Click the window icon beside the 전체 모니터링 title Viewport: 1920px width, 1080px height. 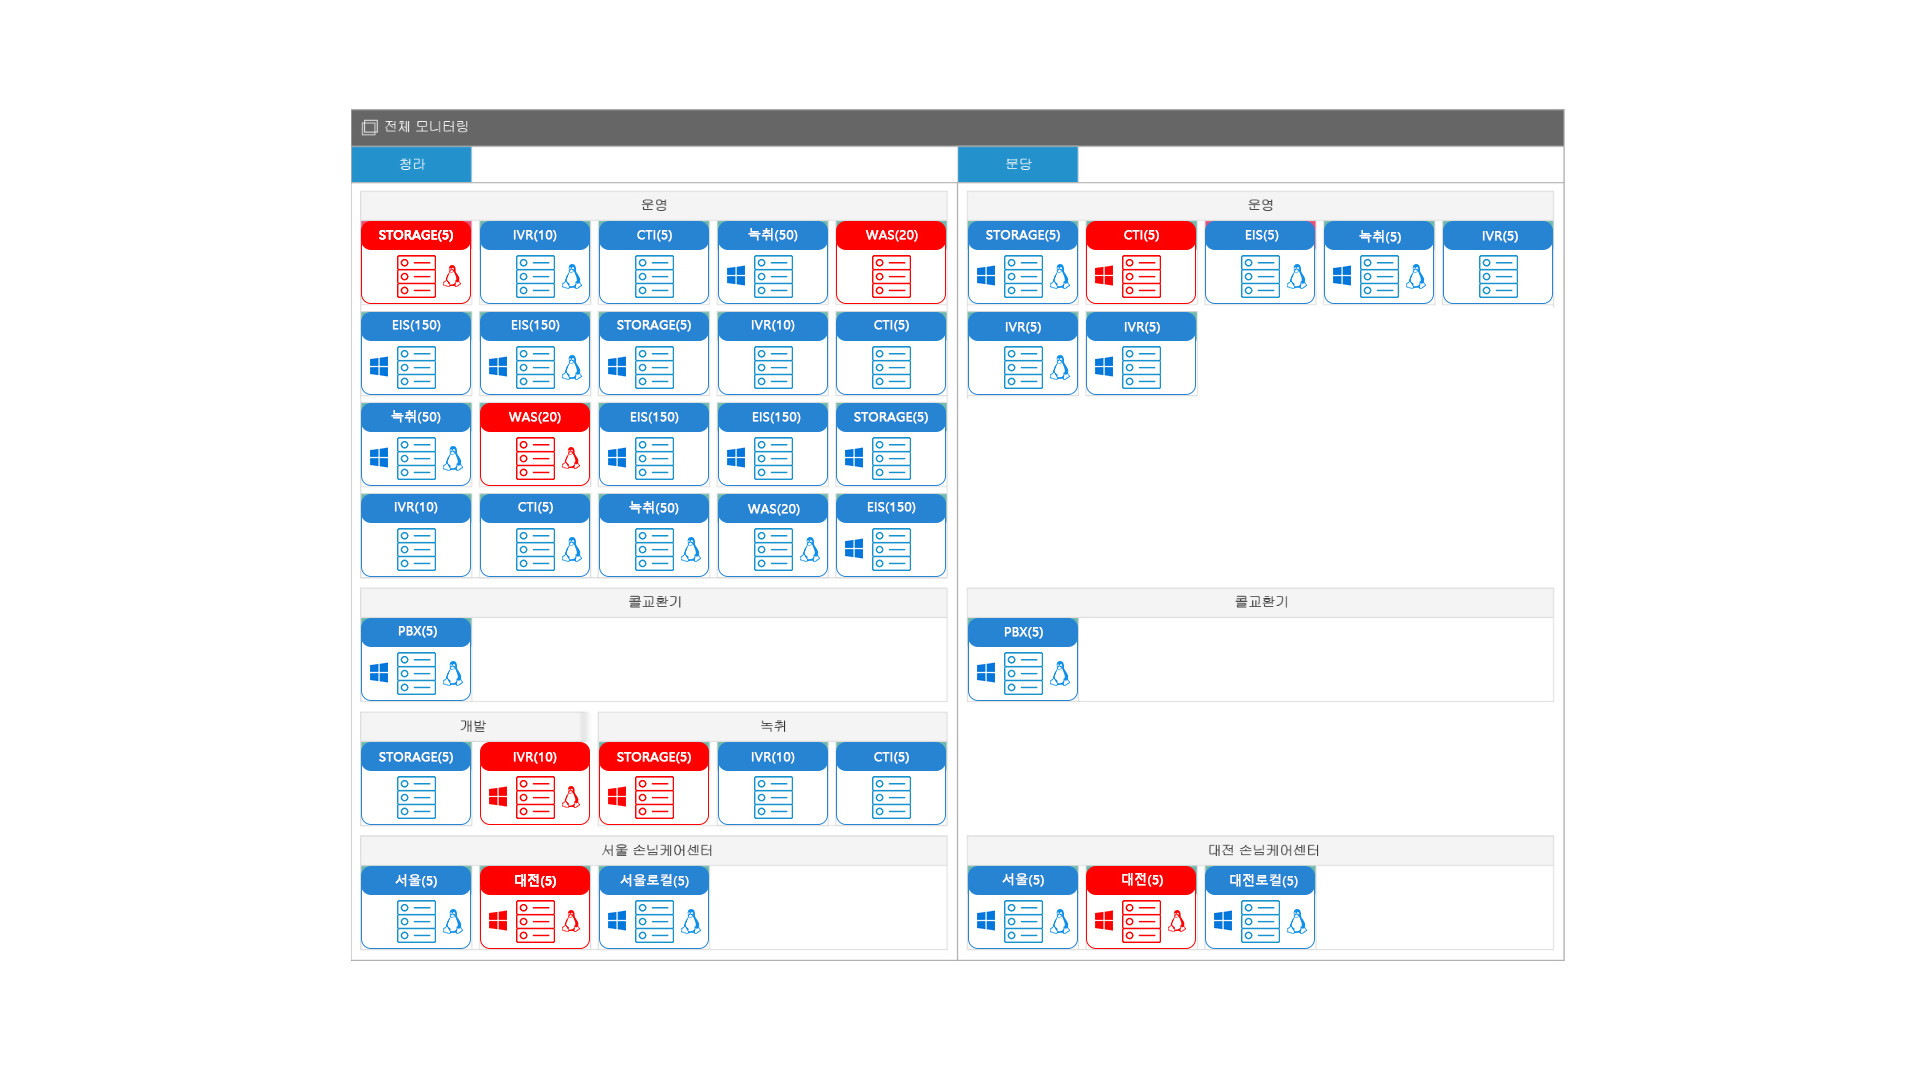pos(370,127)
